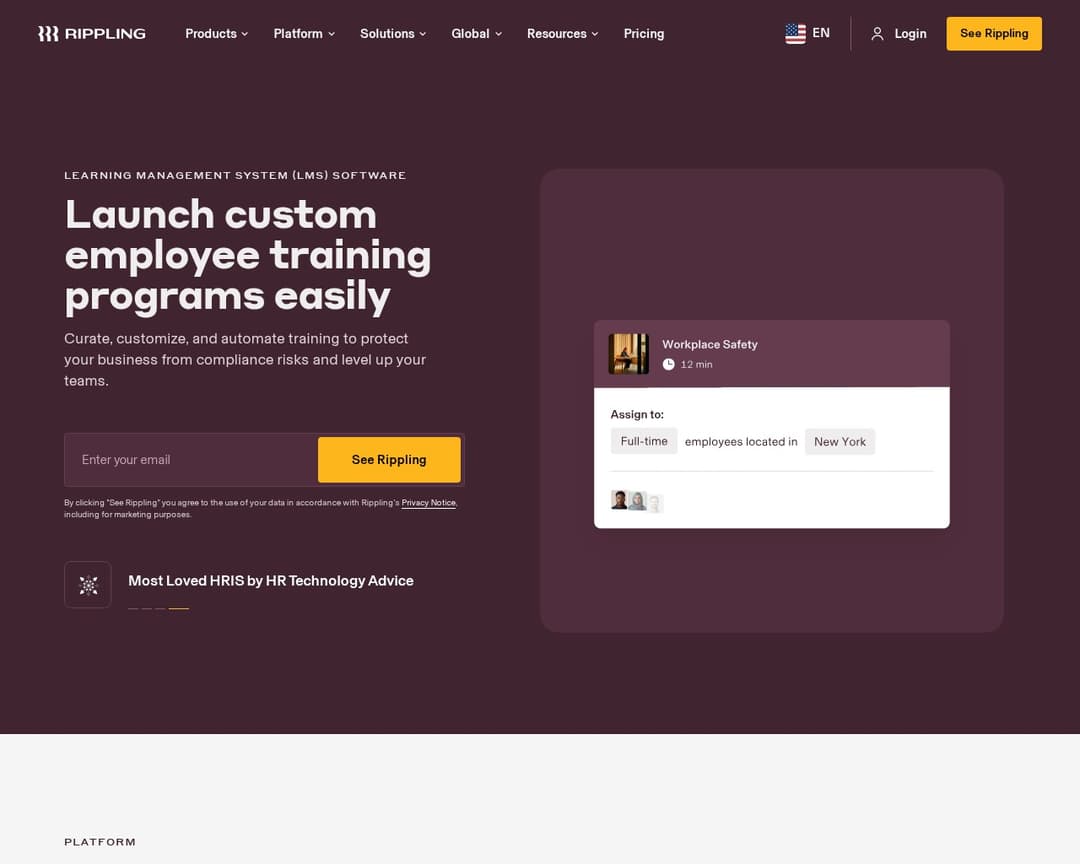Click the US flag language icon
The height and width of the screenshot is (864, 1080).
click(x=795, y=33)
